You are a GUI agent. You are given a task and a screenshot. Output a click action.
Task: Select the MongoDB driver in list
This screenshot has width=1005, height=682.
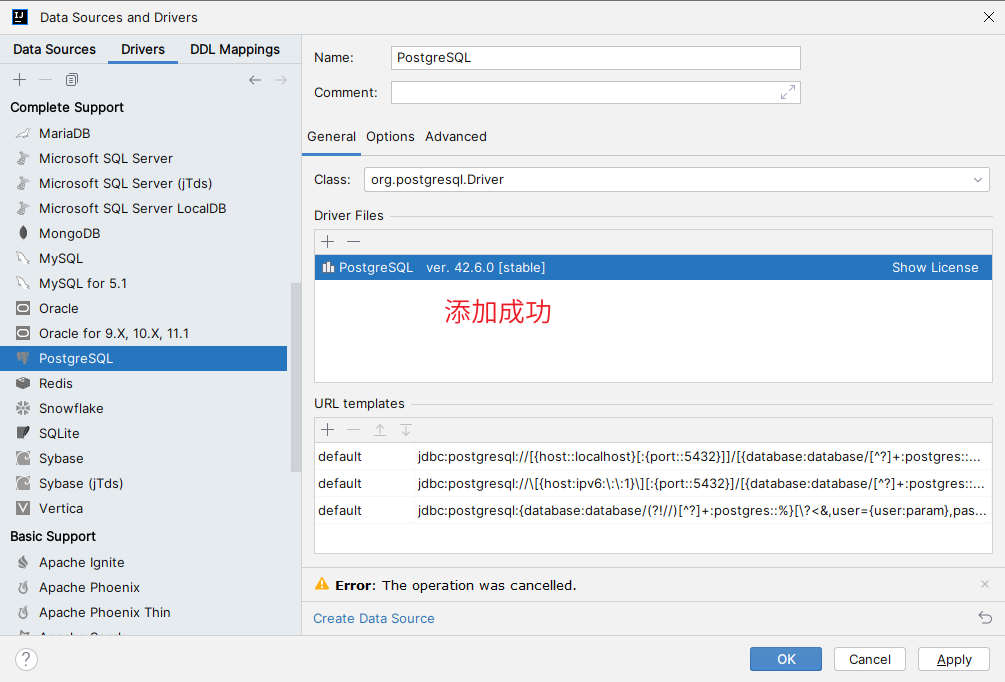[x=69, y=233]
